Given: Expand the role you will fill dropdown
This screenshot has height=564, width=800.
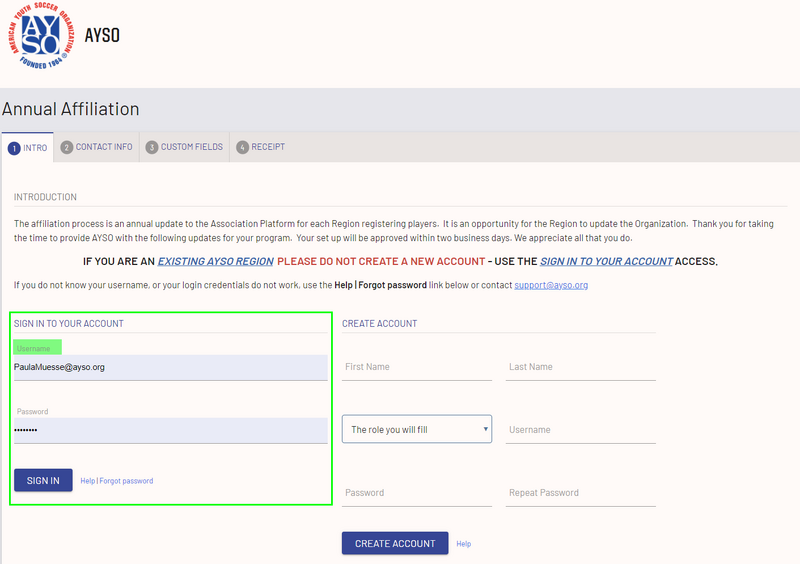Looking at the screenshot, I should click(x=416, y=429).
